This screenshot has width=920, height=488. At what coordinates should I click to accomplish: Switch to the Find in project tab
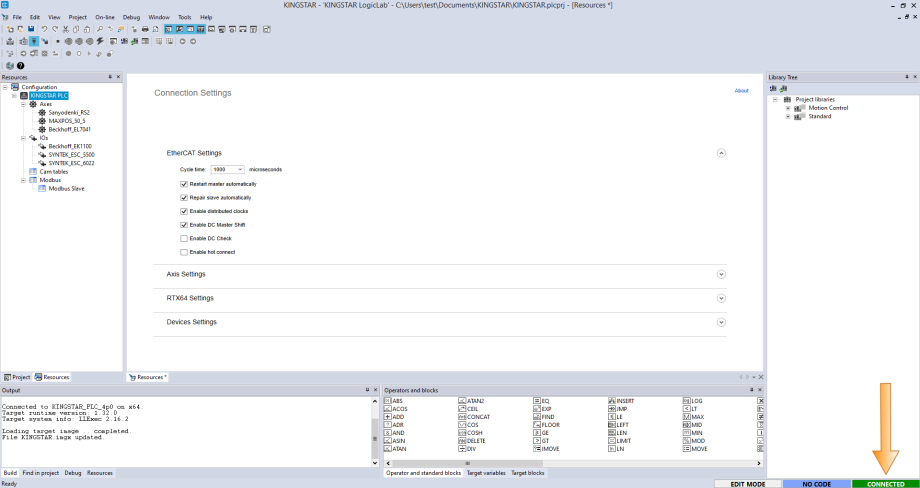(x=40, y=473)
